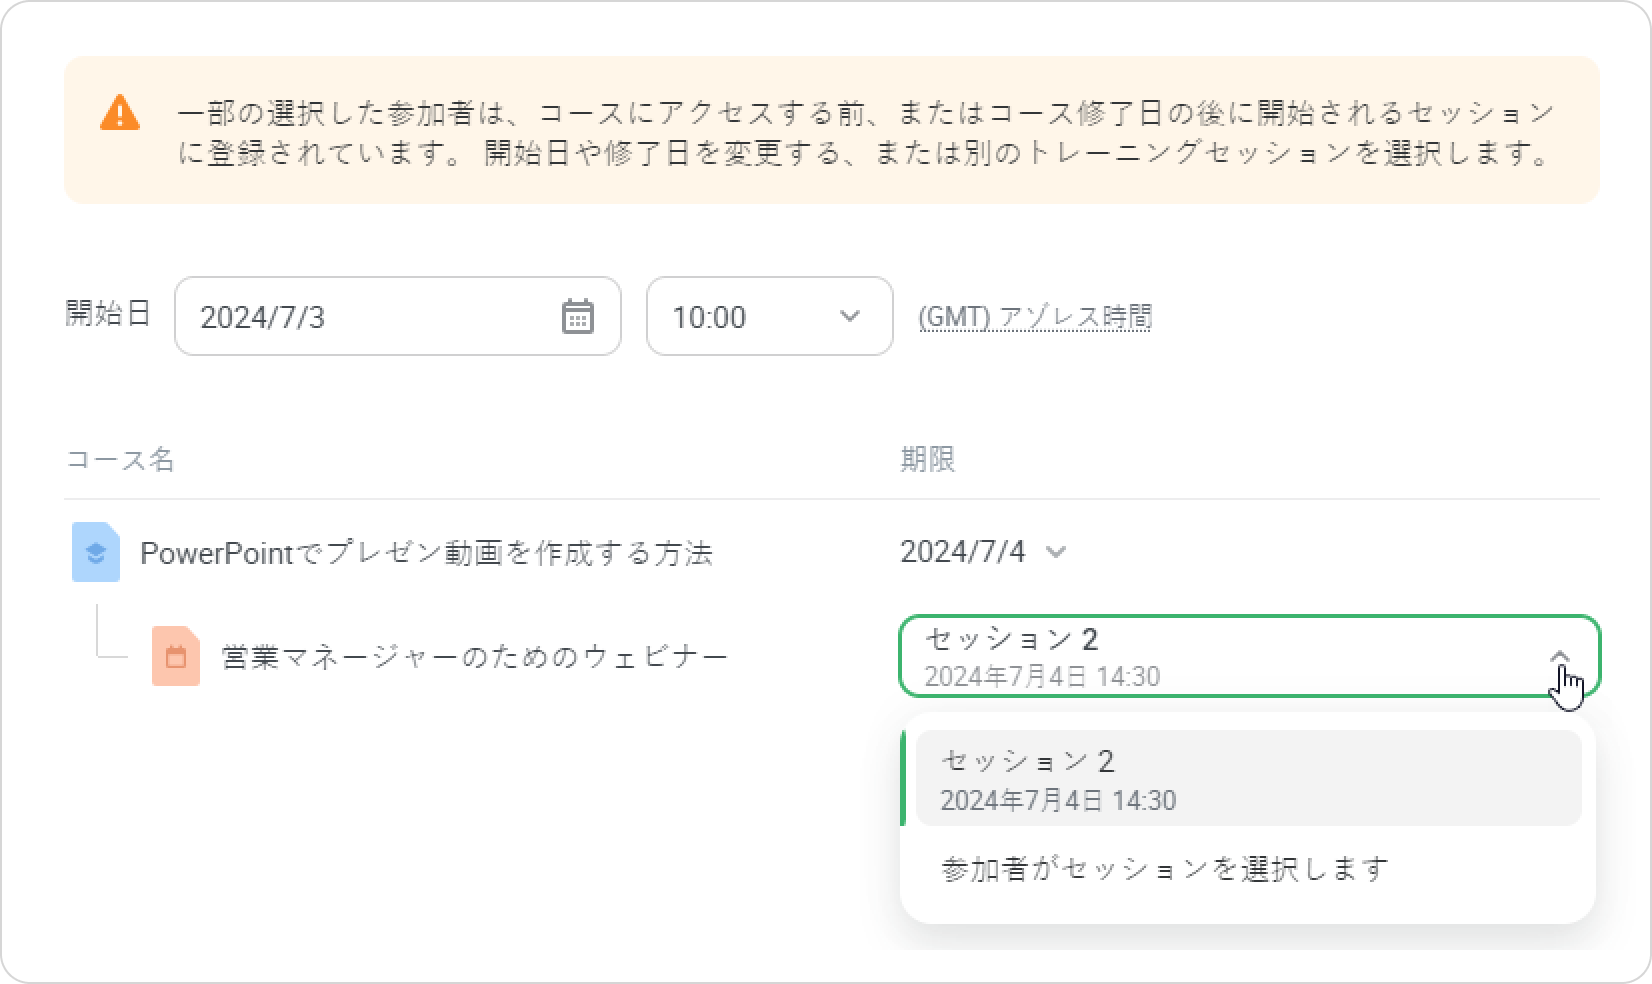Viewport: 1652px width, 984px height.
Task: Collapse session dropdown using the up chevron
Action: [1559, 657]
